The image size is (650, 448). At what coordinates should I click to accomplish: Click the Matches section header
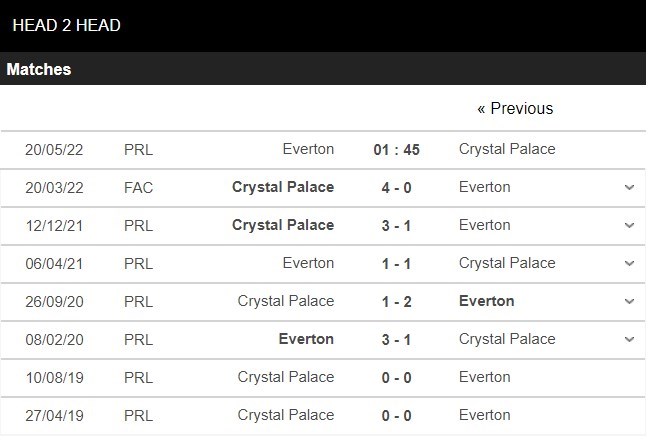pyautogui.click(x=40, y=69)
